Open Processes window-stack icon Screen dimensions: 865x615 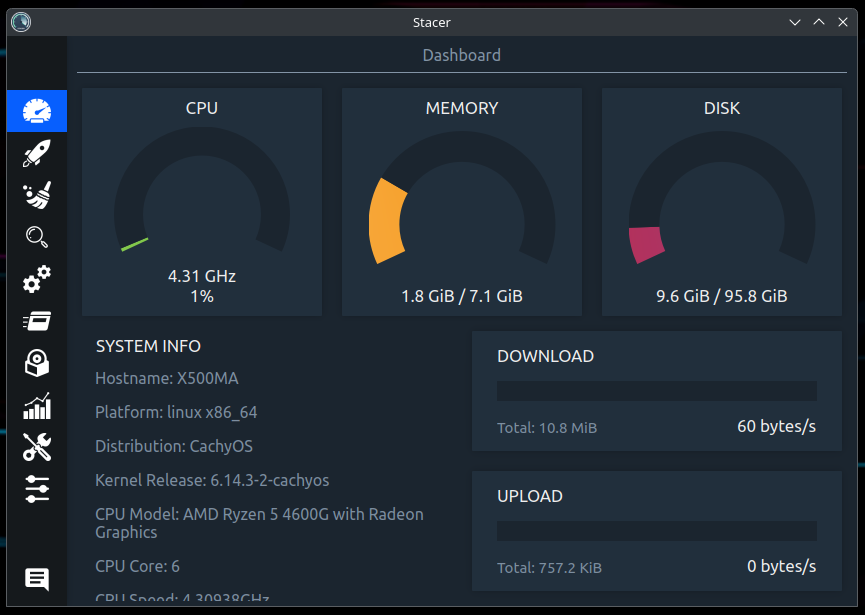pyautogui.click(x=37, y=321)
